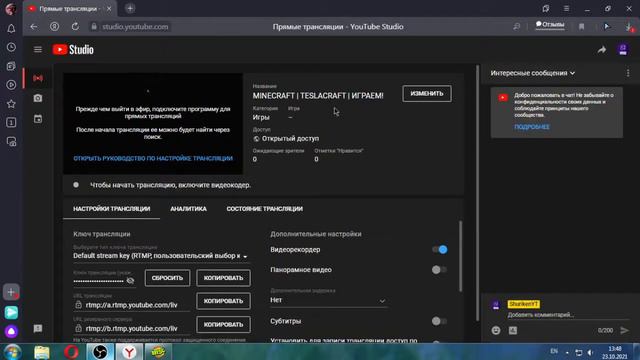Screen dimensions: 640x360
Task: Open the additional delay Нет dropdown
Action: click(x=328, y=300)
